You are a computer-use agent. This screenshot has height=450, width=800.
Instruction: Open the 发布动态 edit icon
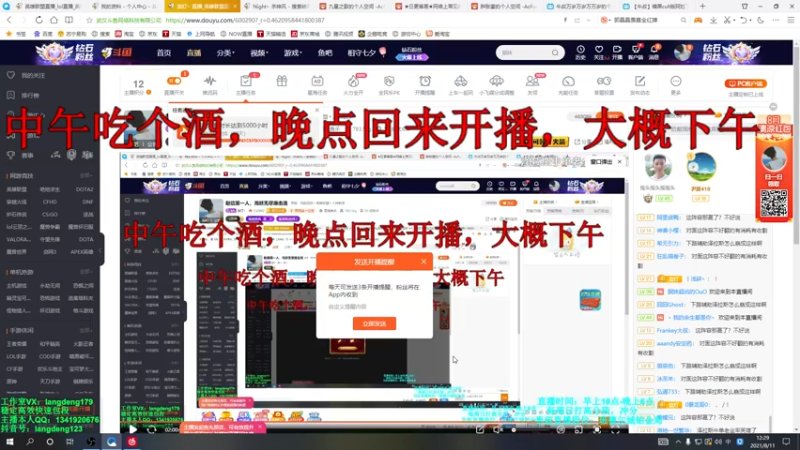(x=639, y=81)
